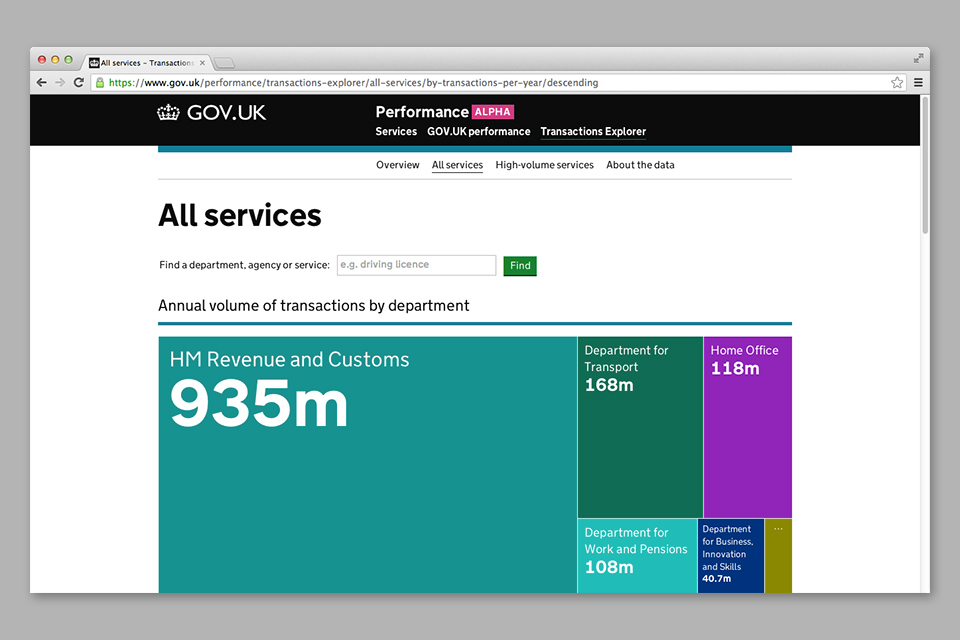Bookmark this page with the star icon
The height and width of the screenshot is (640, 960).
pyautogui.click(x=897, y=83)
